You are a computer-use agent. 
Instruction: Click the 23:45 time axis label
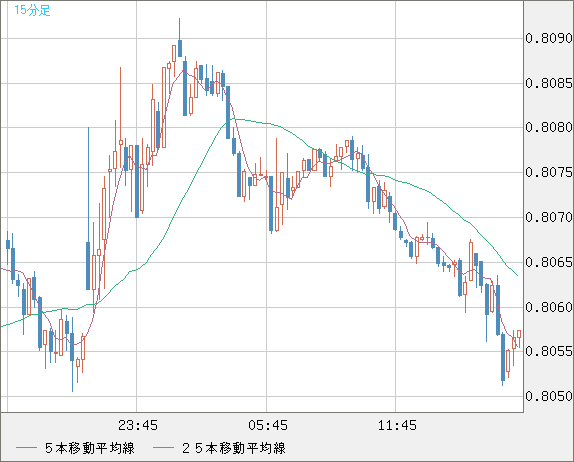coord(138,425)
